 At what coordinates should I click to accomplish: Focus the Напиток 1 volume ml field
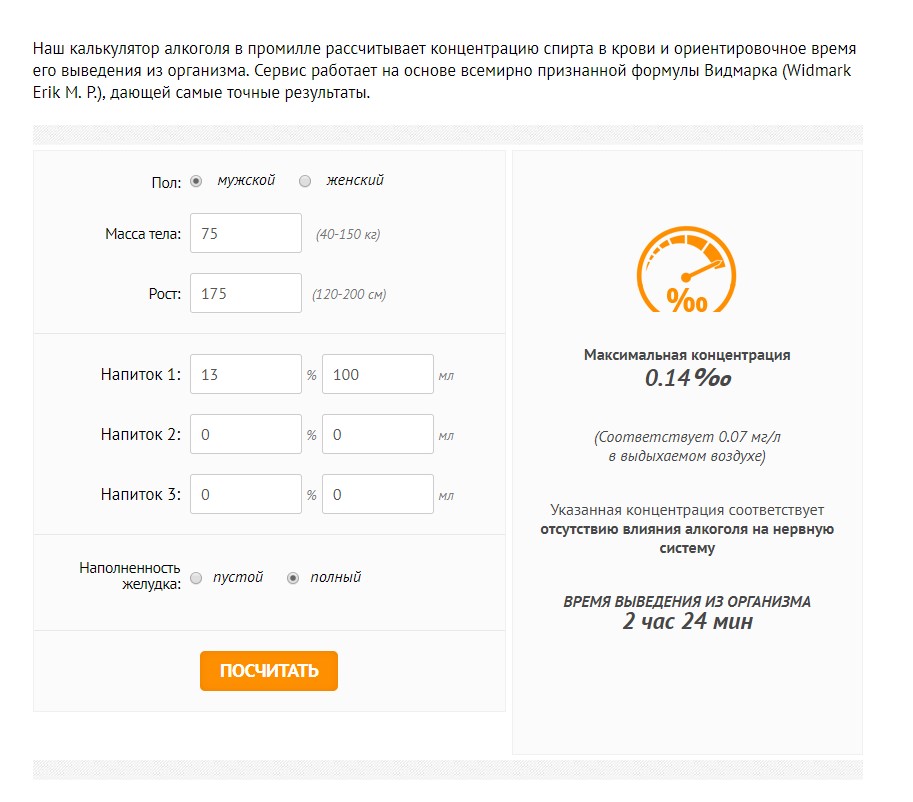coord(378,374)
